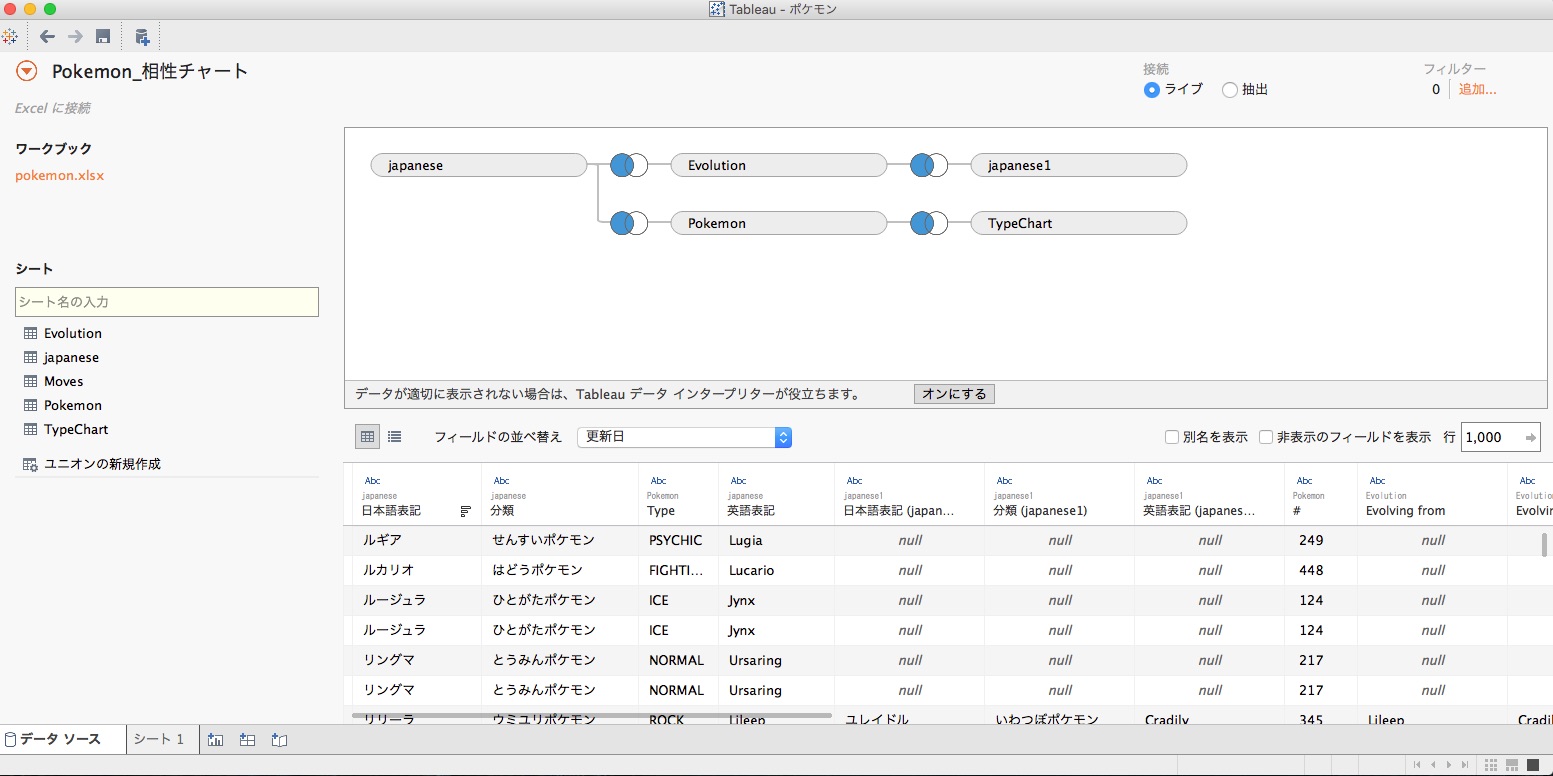Click the Lugia cell
The image size is (1553, 776).
coord(776,540)
